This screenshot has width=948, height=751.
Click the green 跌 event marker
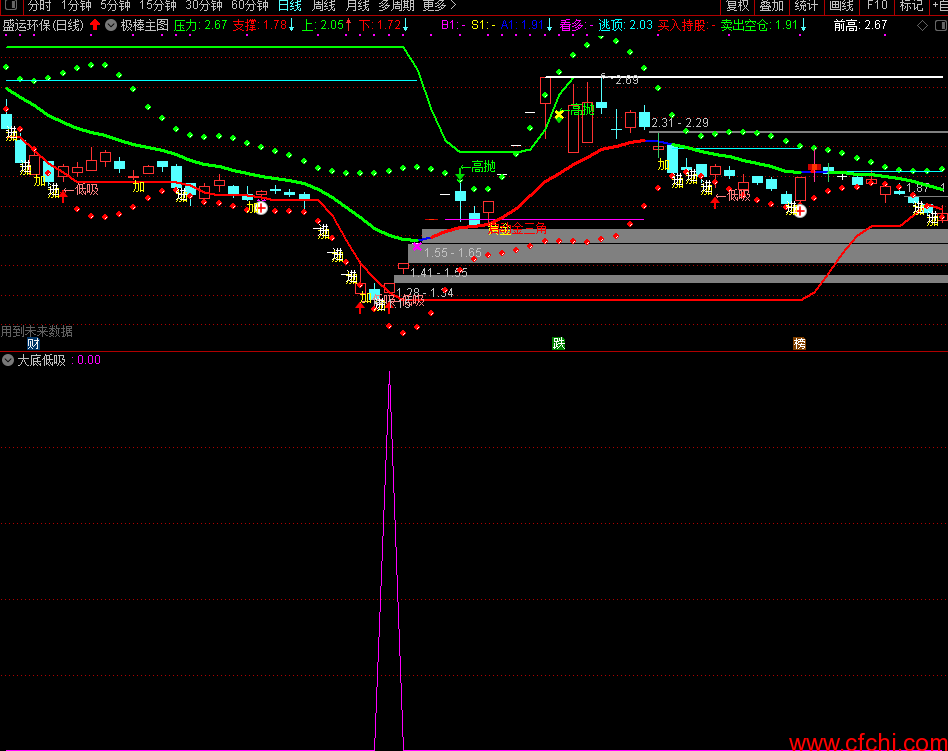pos(559,343)
